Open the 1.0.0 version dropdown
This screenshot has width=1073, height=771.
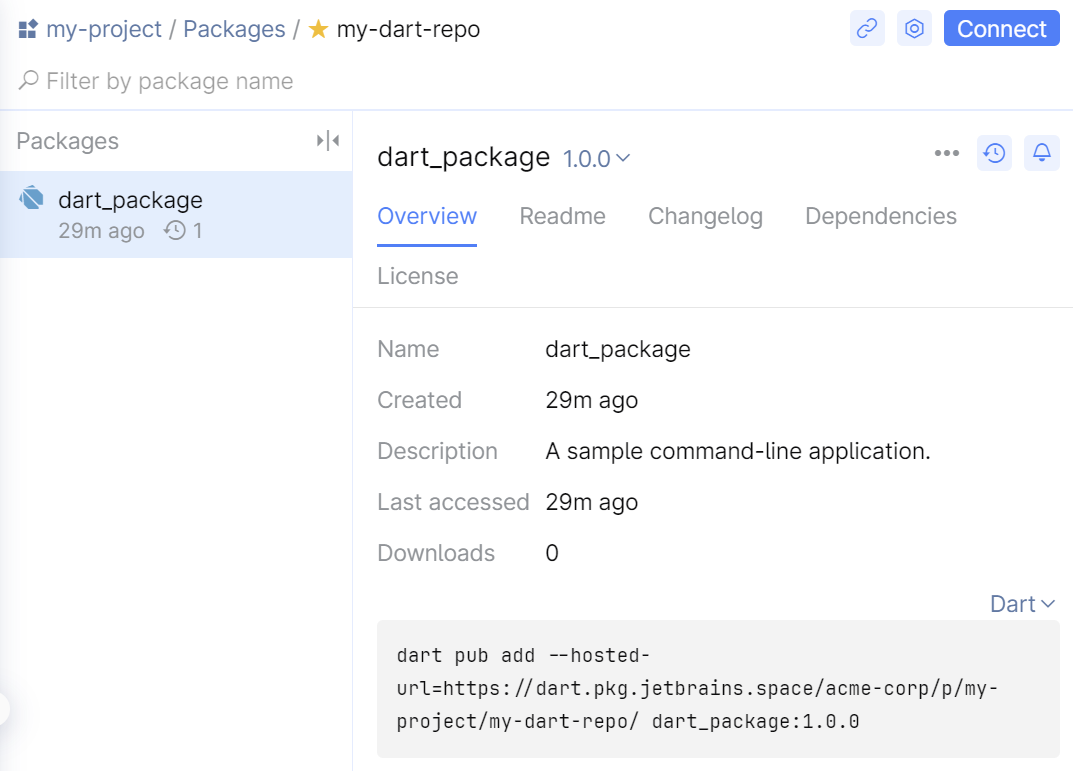pos(596,159)
